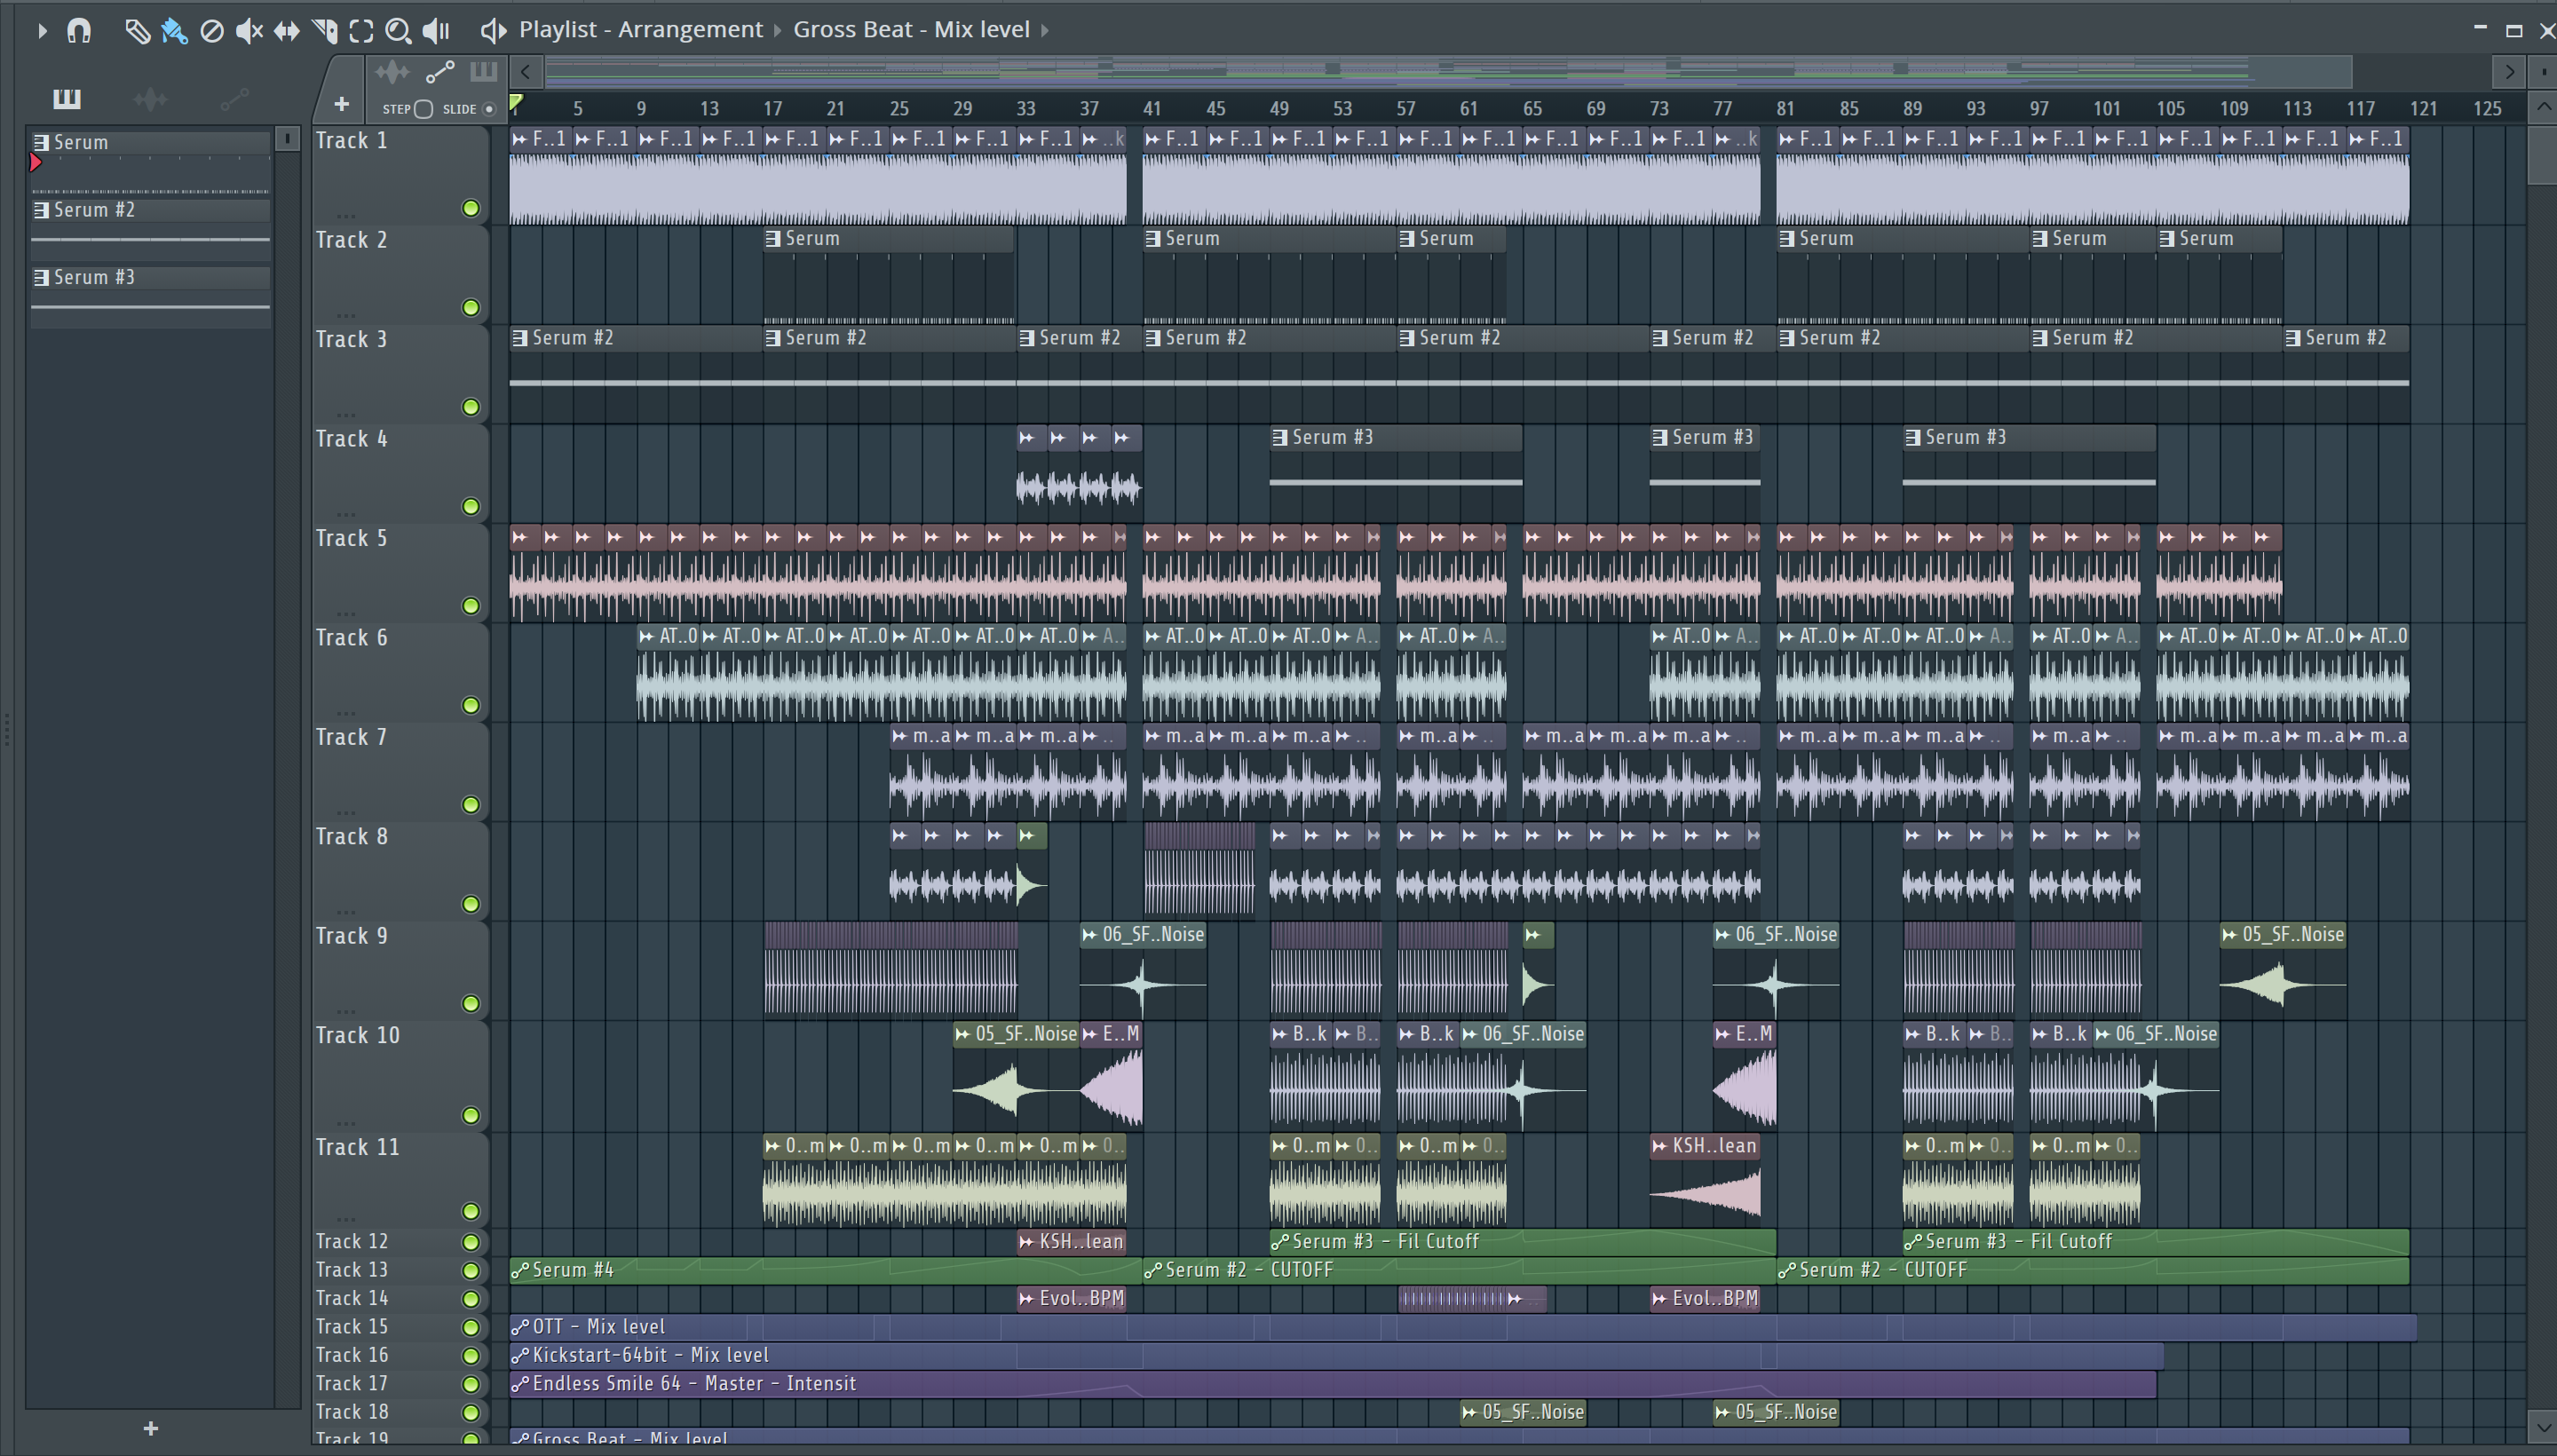This screenshot has width=2557, height=1456.
Task: Toggle the STEP edit mode checkbox
Action: pyautogui.click(x=423, y=109)
